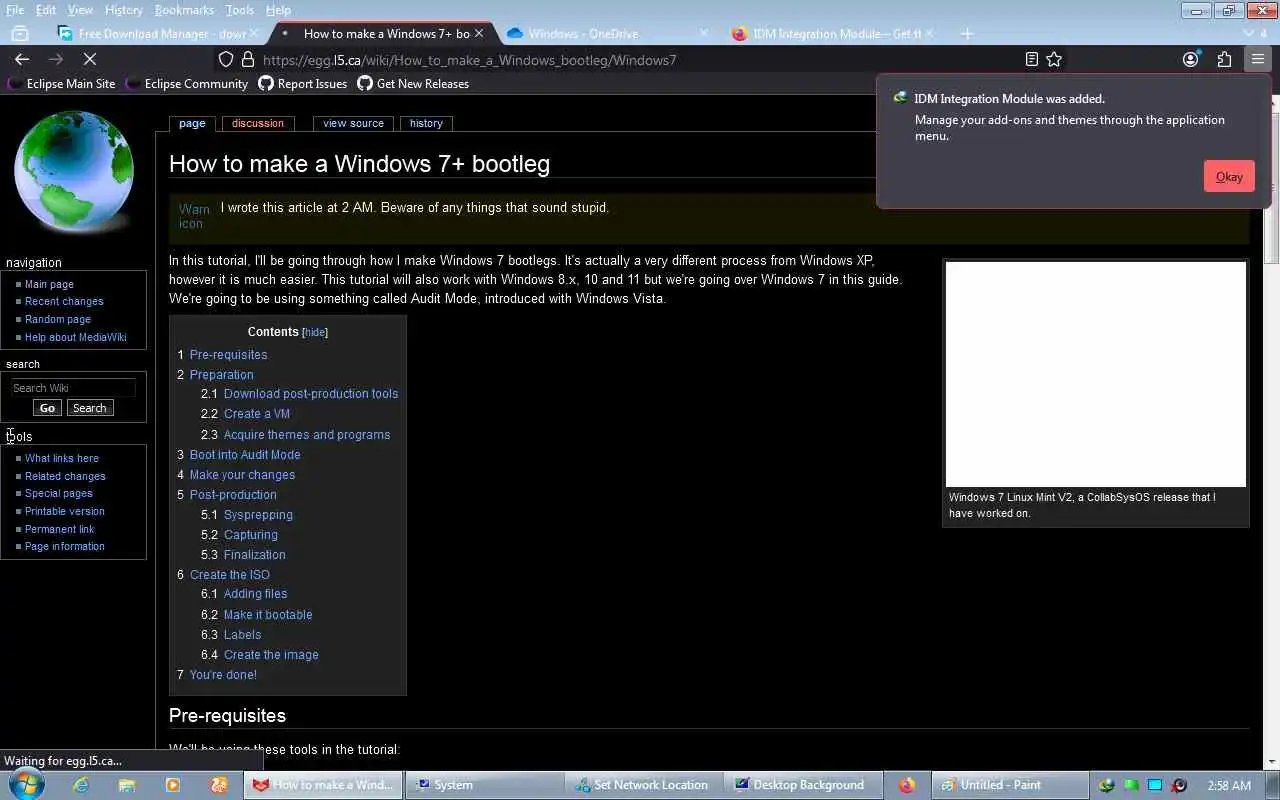Click the padlock site security icon
The width and height of the screenshot is (1280, 800).
coord(248,60)
